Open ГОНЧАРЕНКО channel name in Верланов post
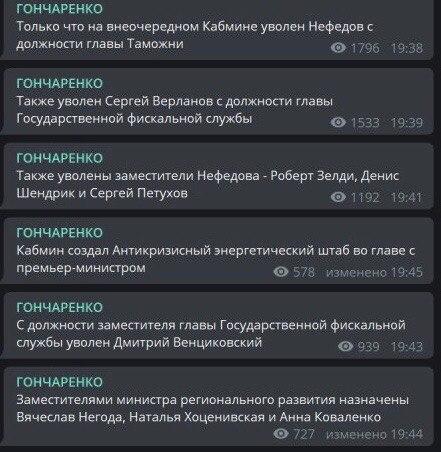441x452 pixels. pyautogui.click(x=60, y=83)
